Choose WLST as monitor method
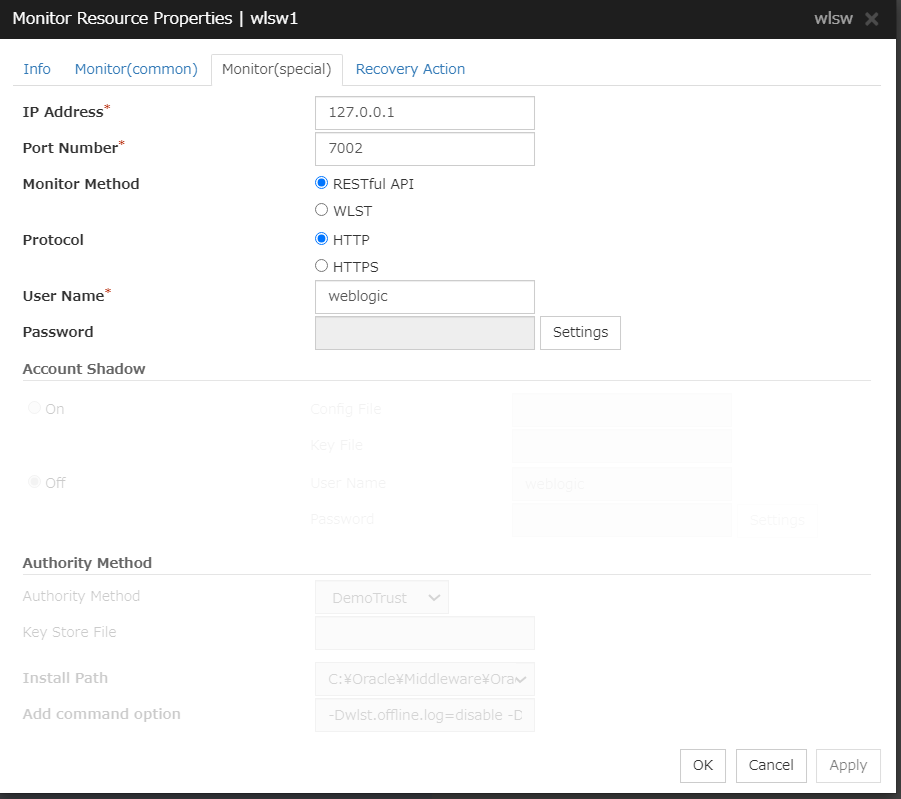This screenshot has height=799, width=901. 321,210
